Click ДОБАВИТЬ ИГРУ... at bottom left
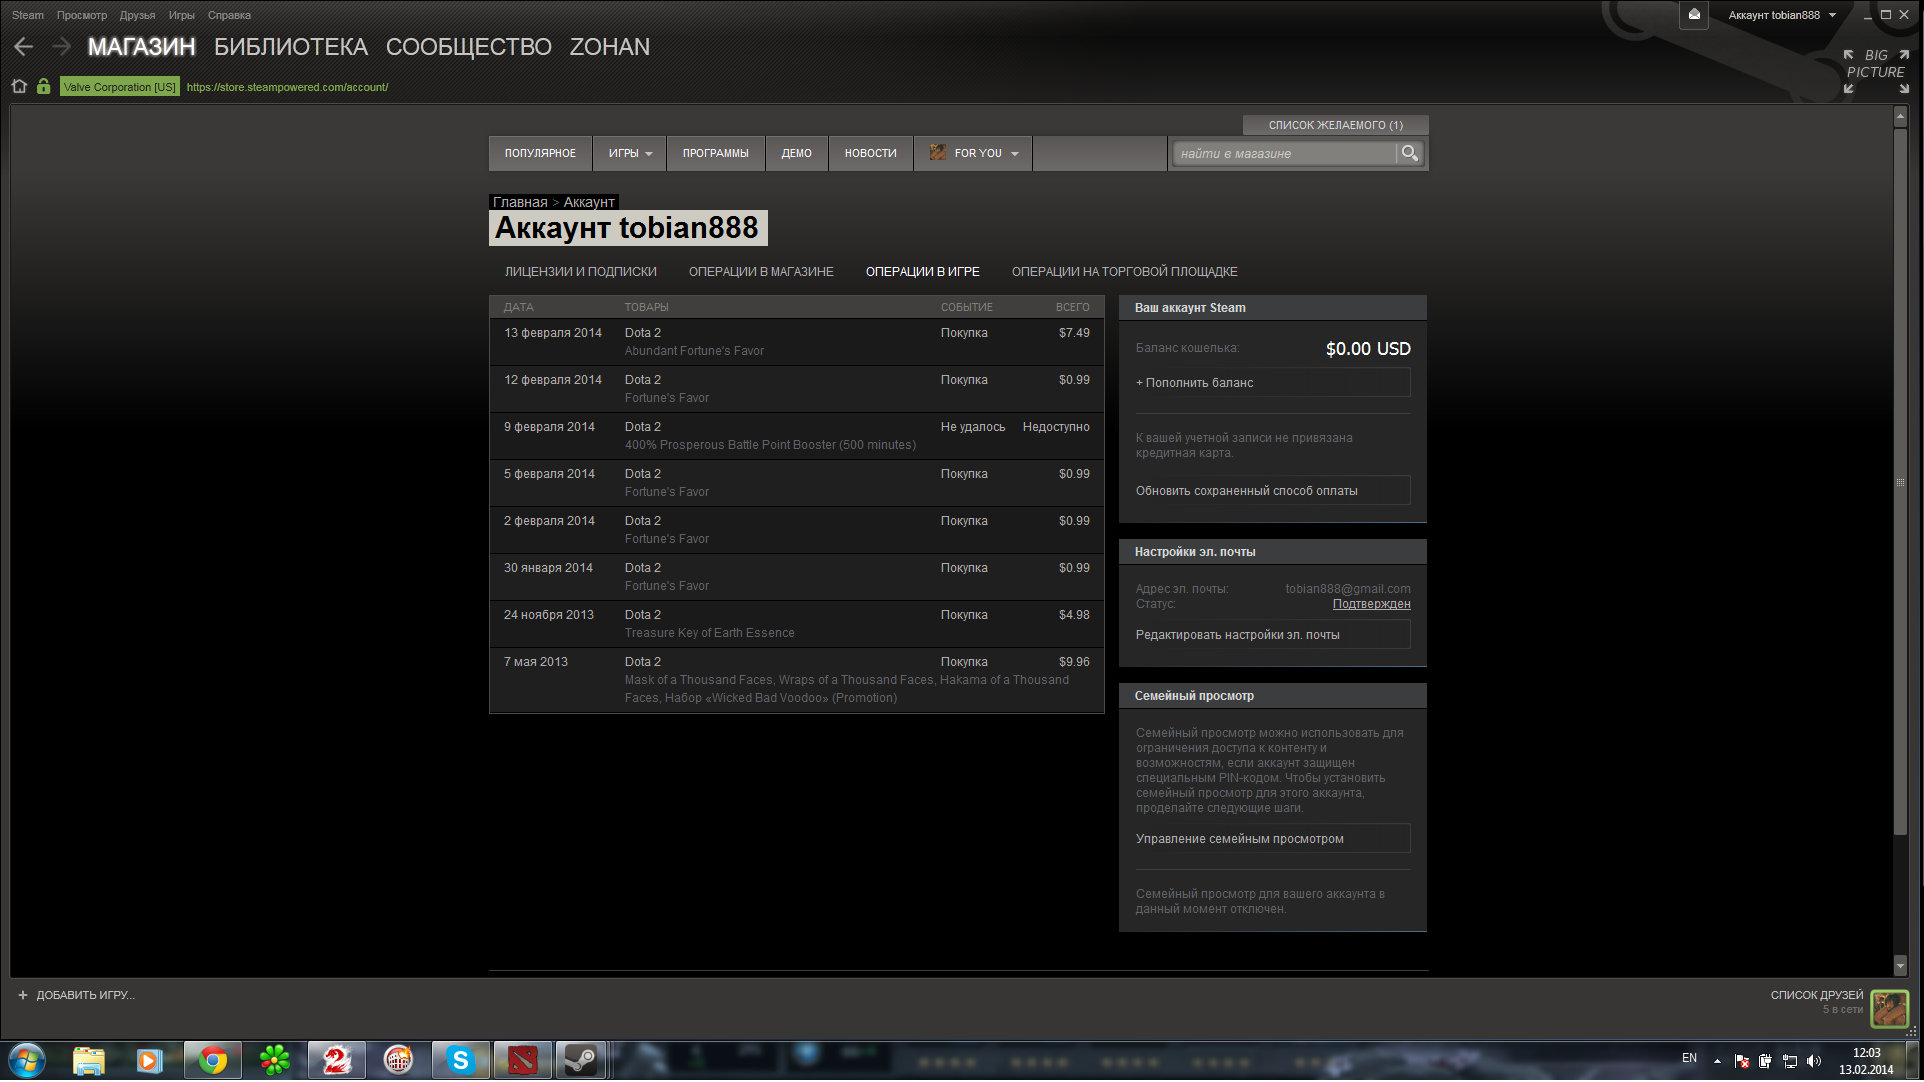Screen dimensions: 1924x1082 tap(86, 996)
